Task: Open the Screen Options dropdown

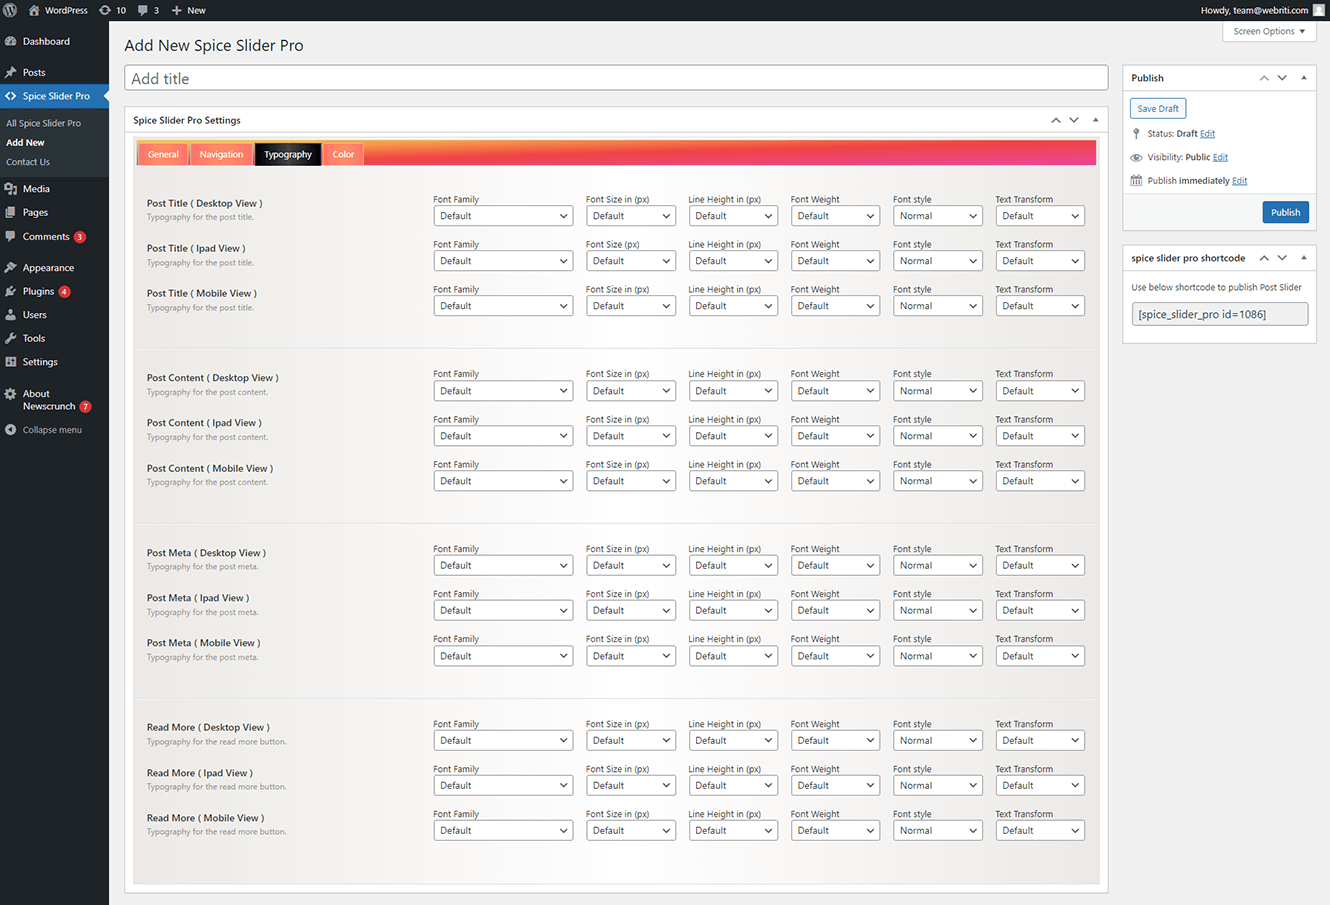Action: pos(1269,31)
